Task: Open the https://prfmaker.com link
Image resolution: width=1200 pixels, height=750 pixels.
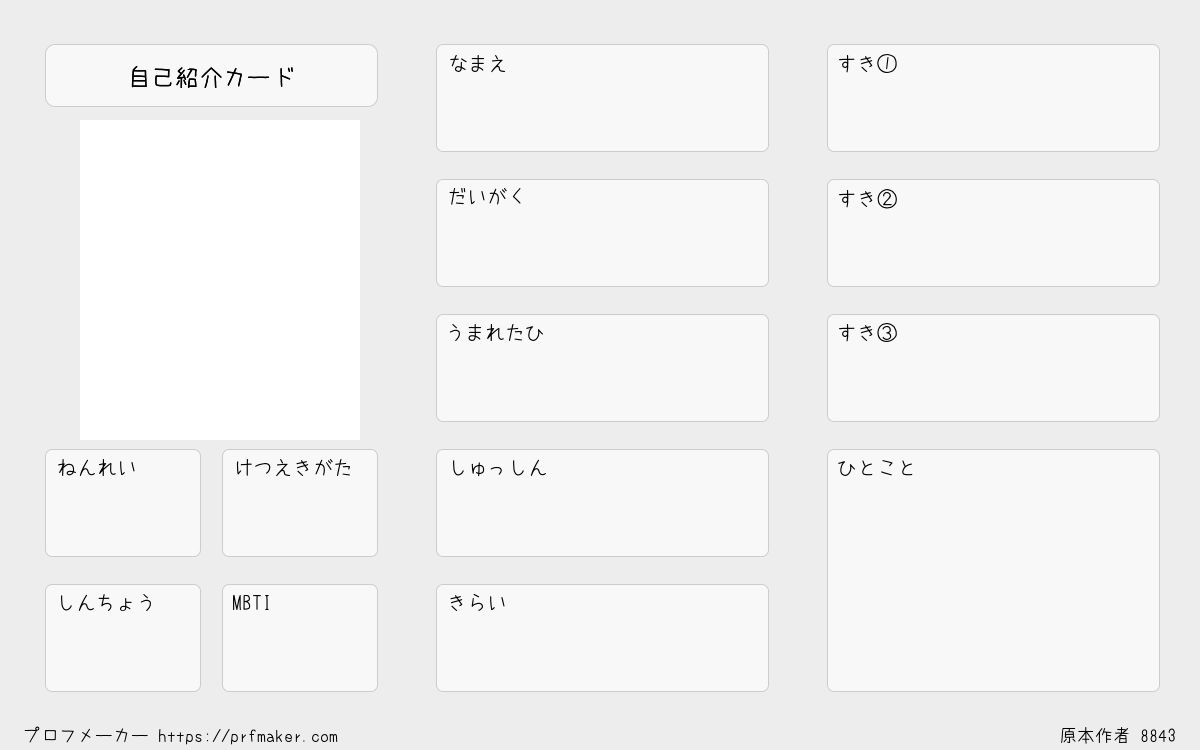Action: coord(248,737)
